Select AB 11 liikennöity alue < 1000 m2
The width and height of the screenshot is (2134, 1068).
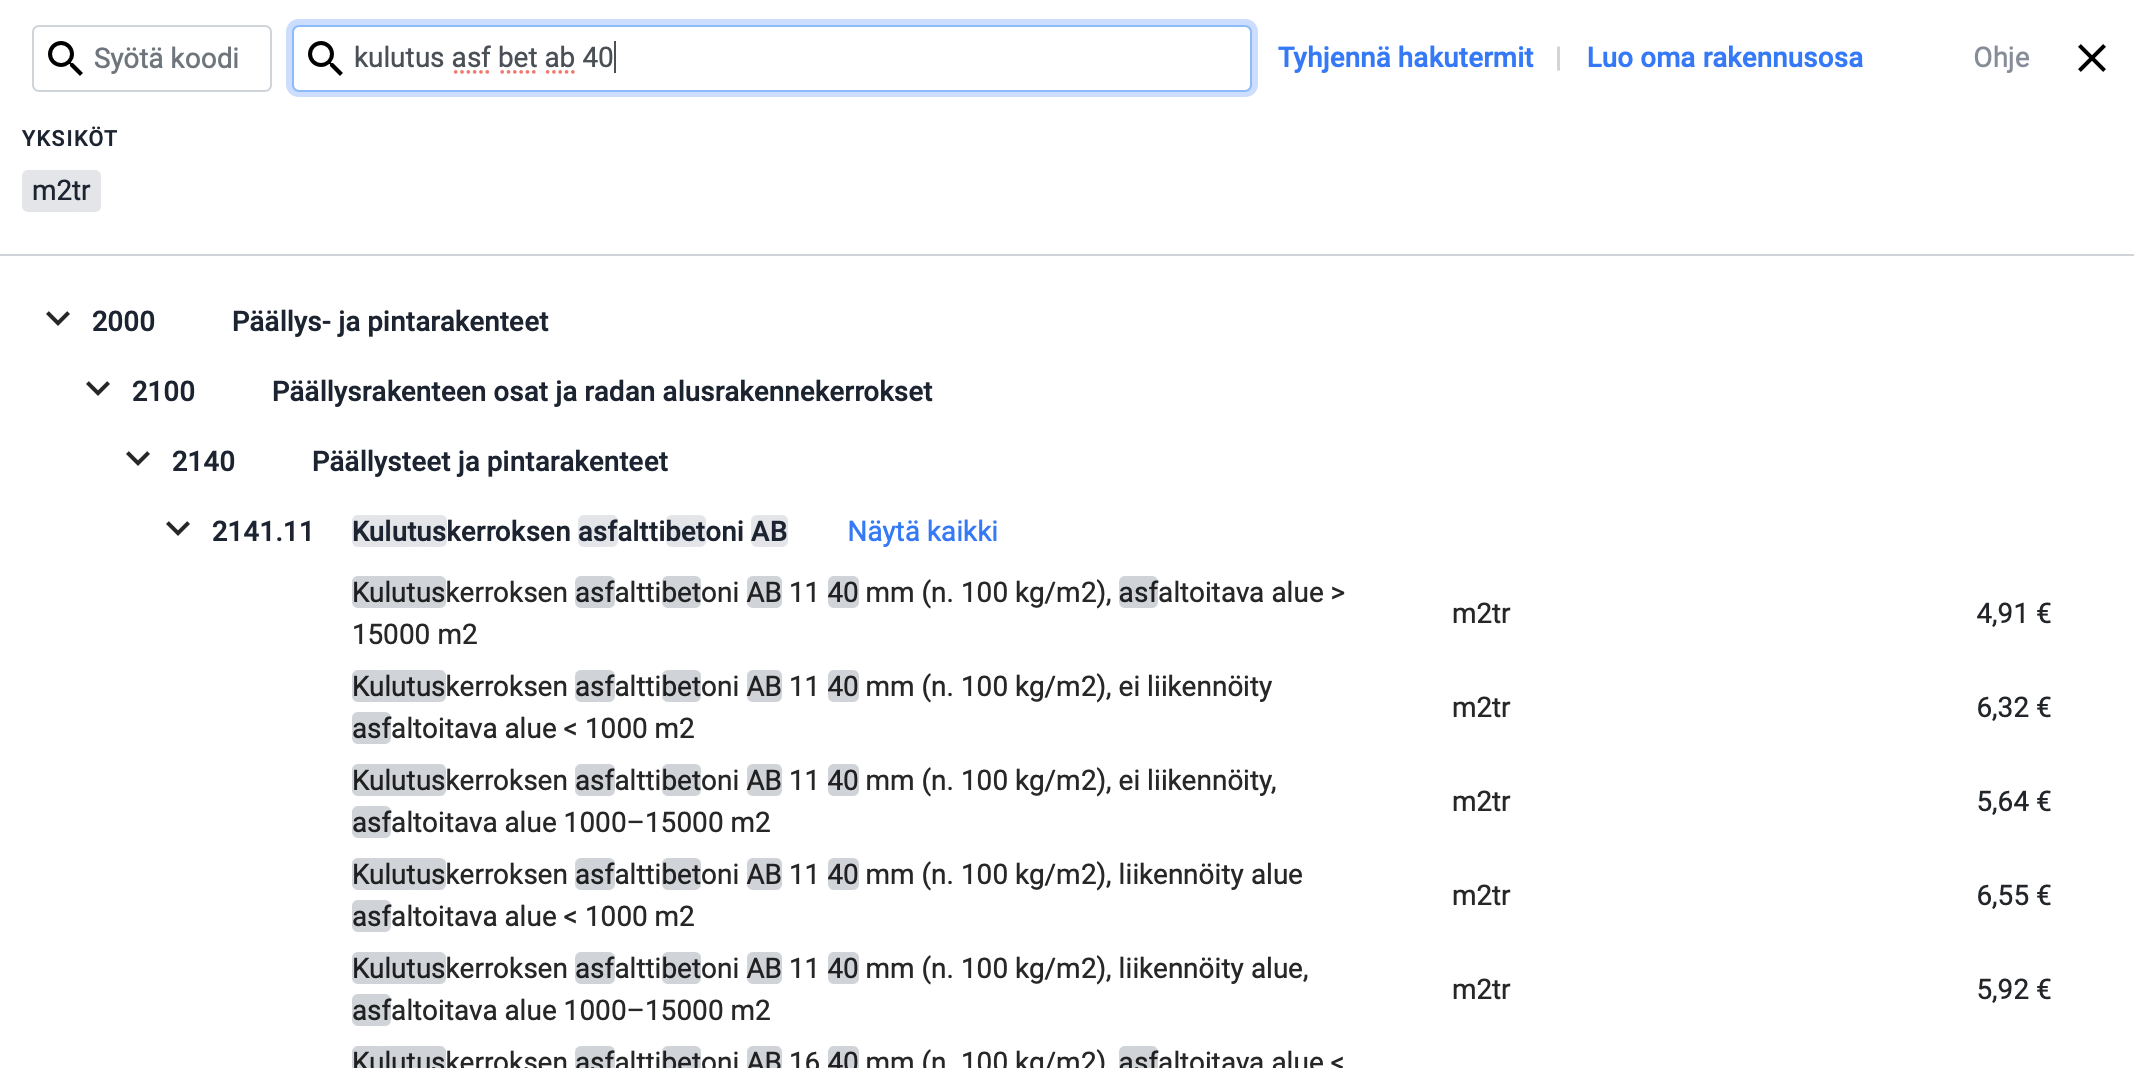(827, 895)
